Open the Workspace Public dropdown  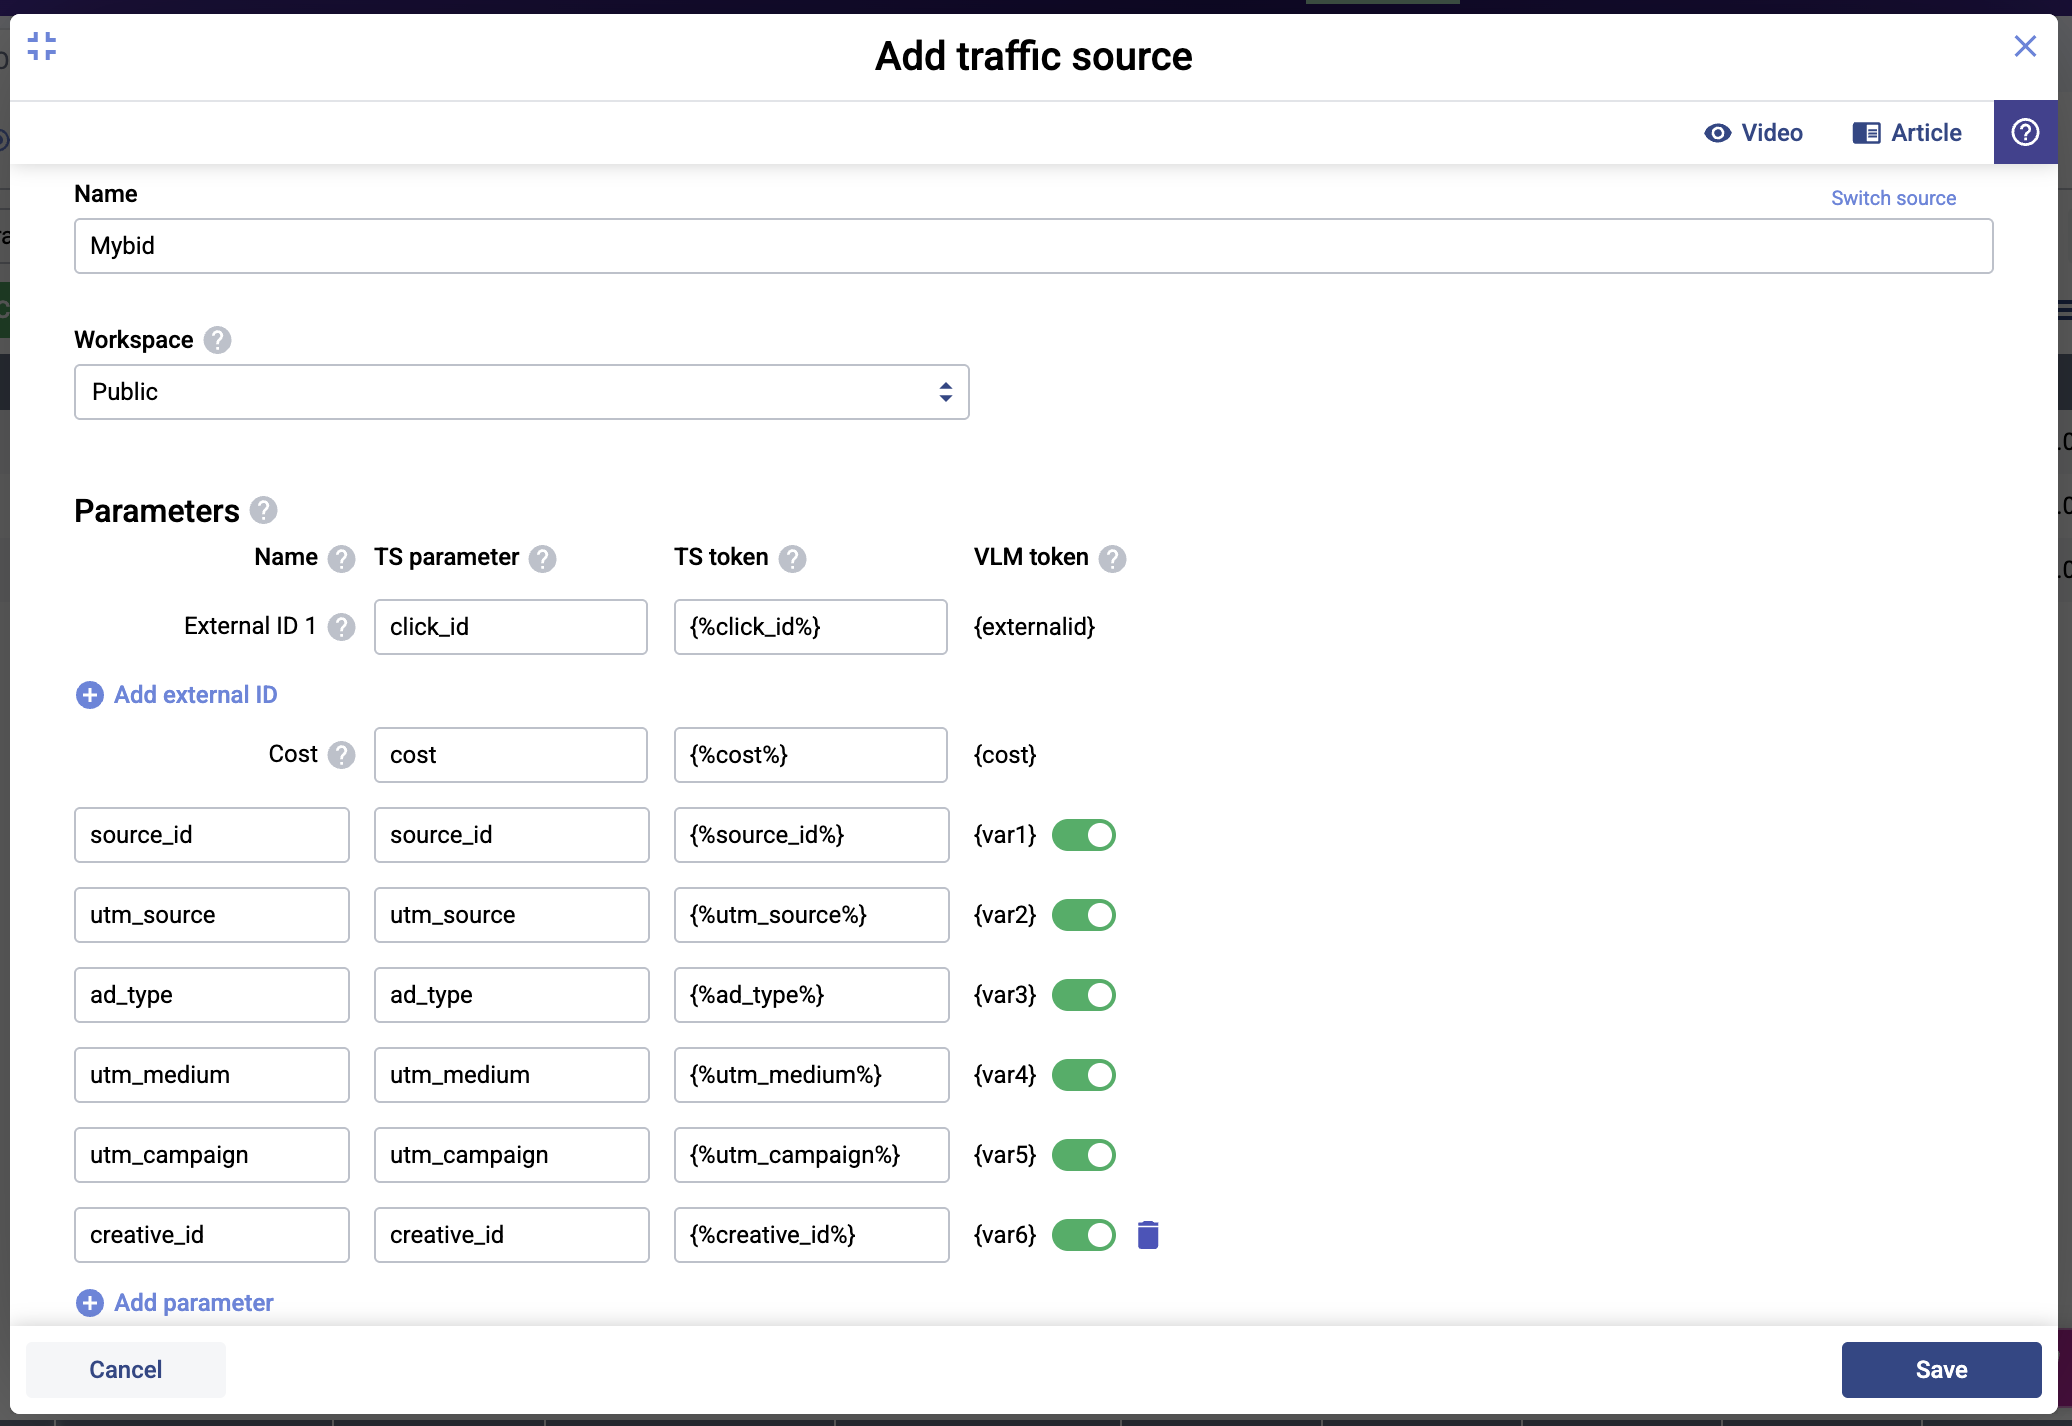pos(521,392)
